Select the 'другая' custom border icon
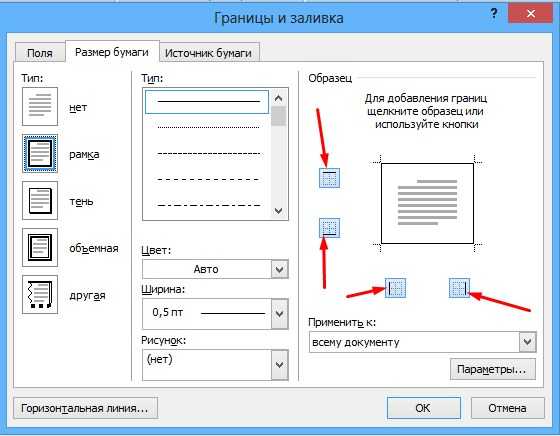 point(40,295)
